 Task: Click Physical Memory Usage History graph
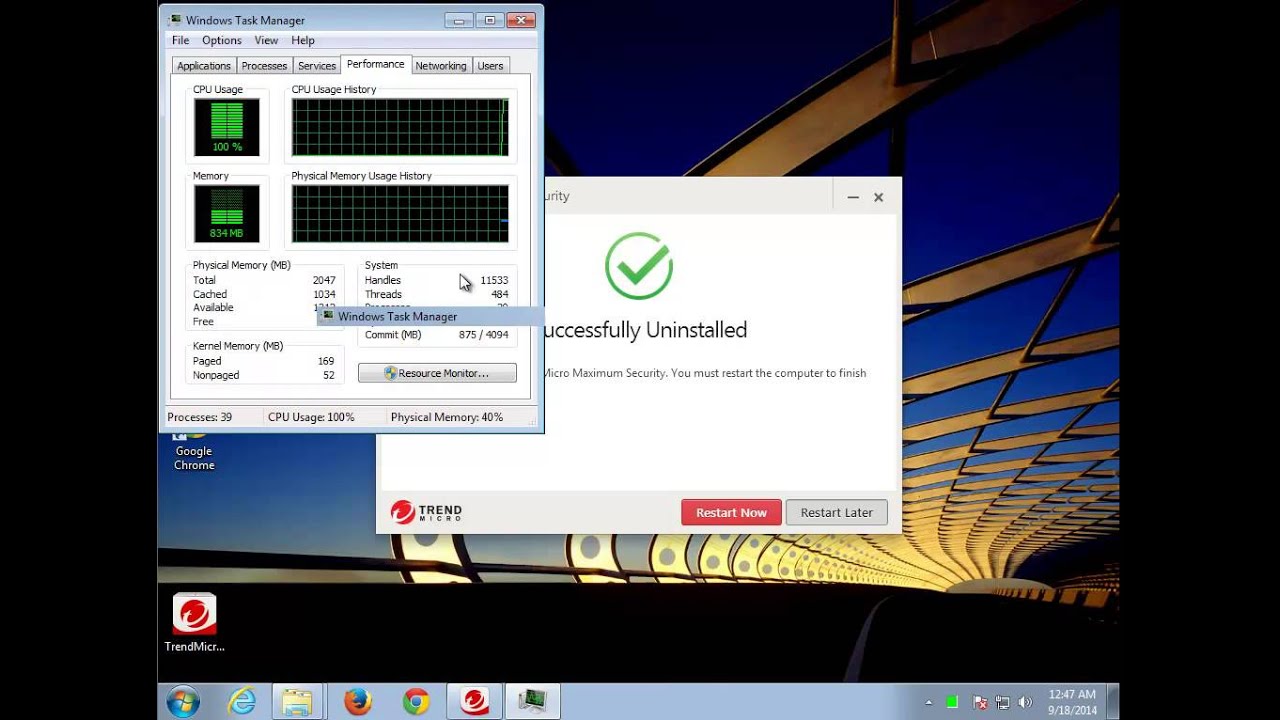(x=400, y=214)
